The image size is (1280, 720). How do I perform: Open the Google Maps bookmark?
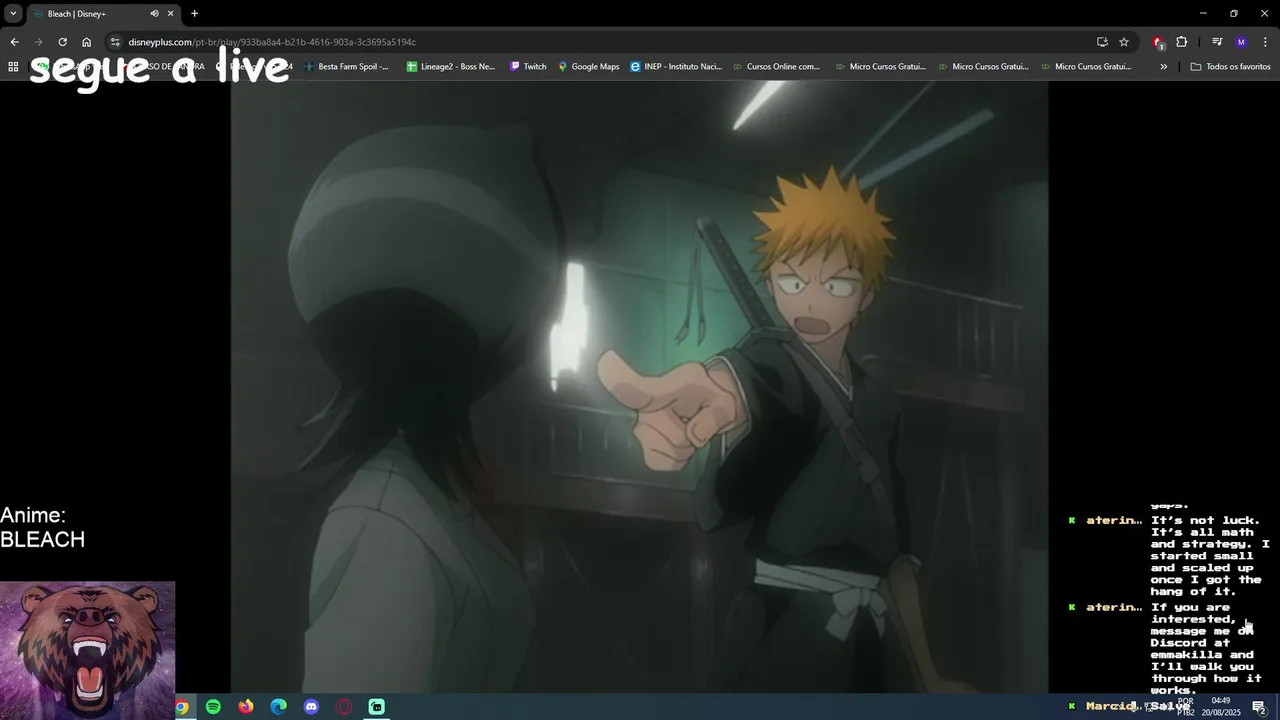589,67
